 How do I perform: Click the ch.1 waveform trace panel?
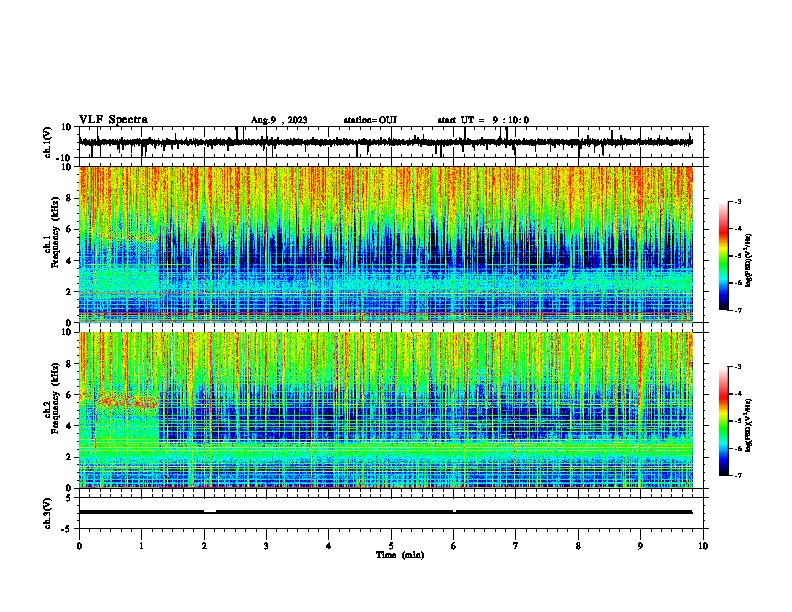pos(391,142)
